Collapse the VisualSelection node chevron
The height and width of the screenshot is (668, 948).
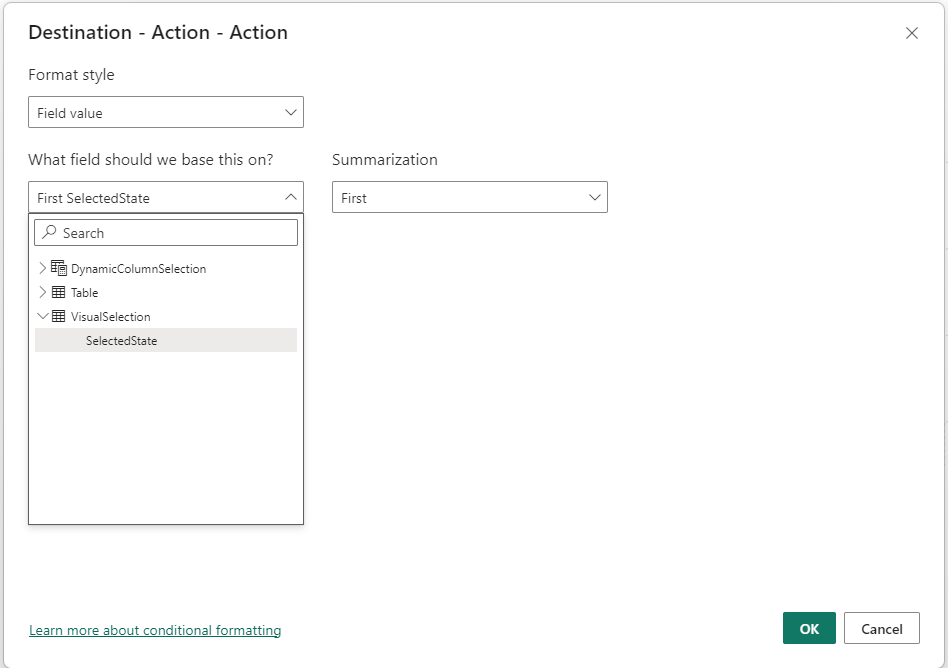pyautogui.click(x=42, y=316)
